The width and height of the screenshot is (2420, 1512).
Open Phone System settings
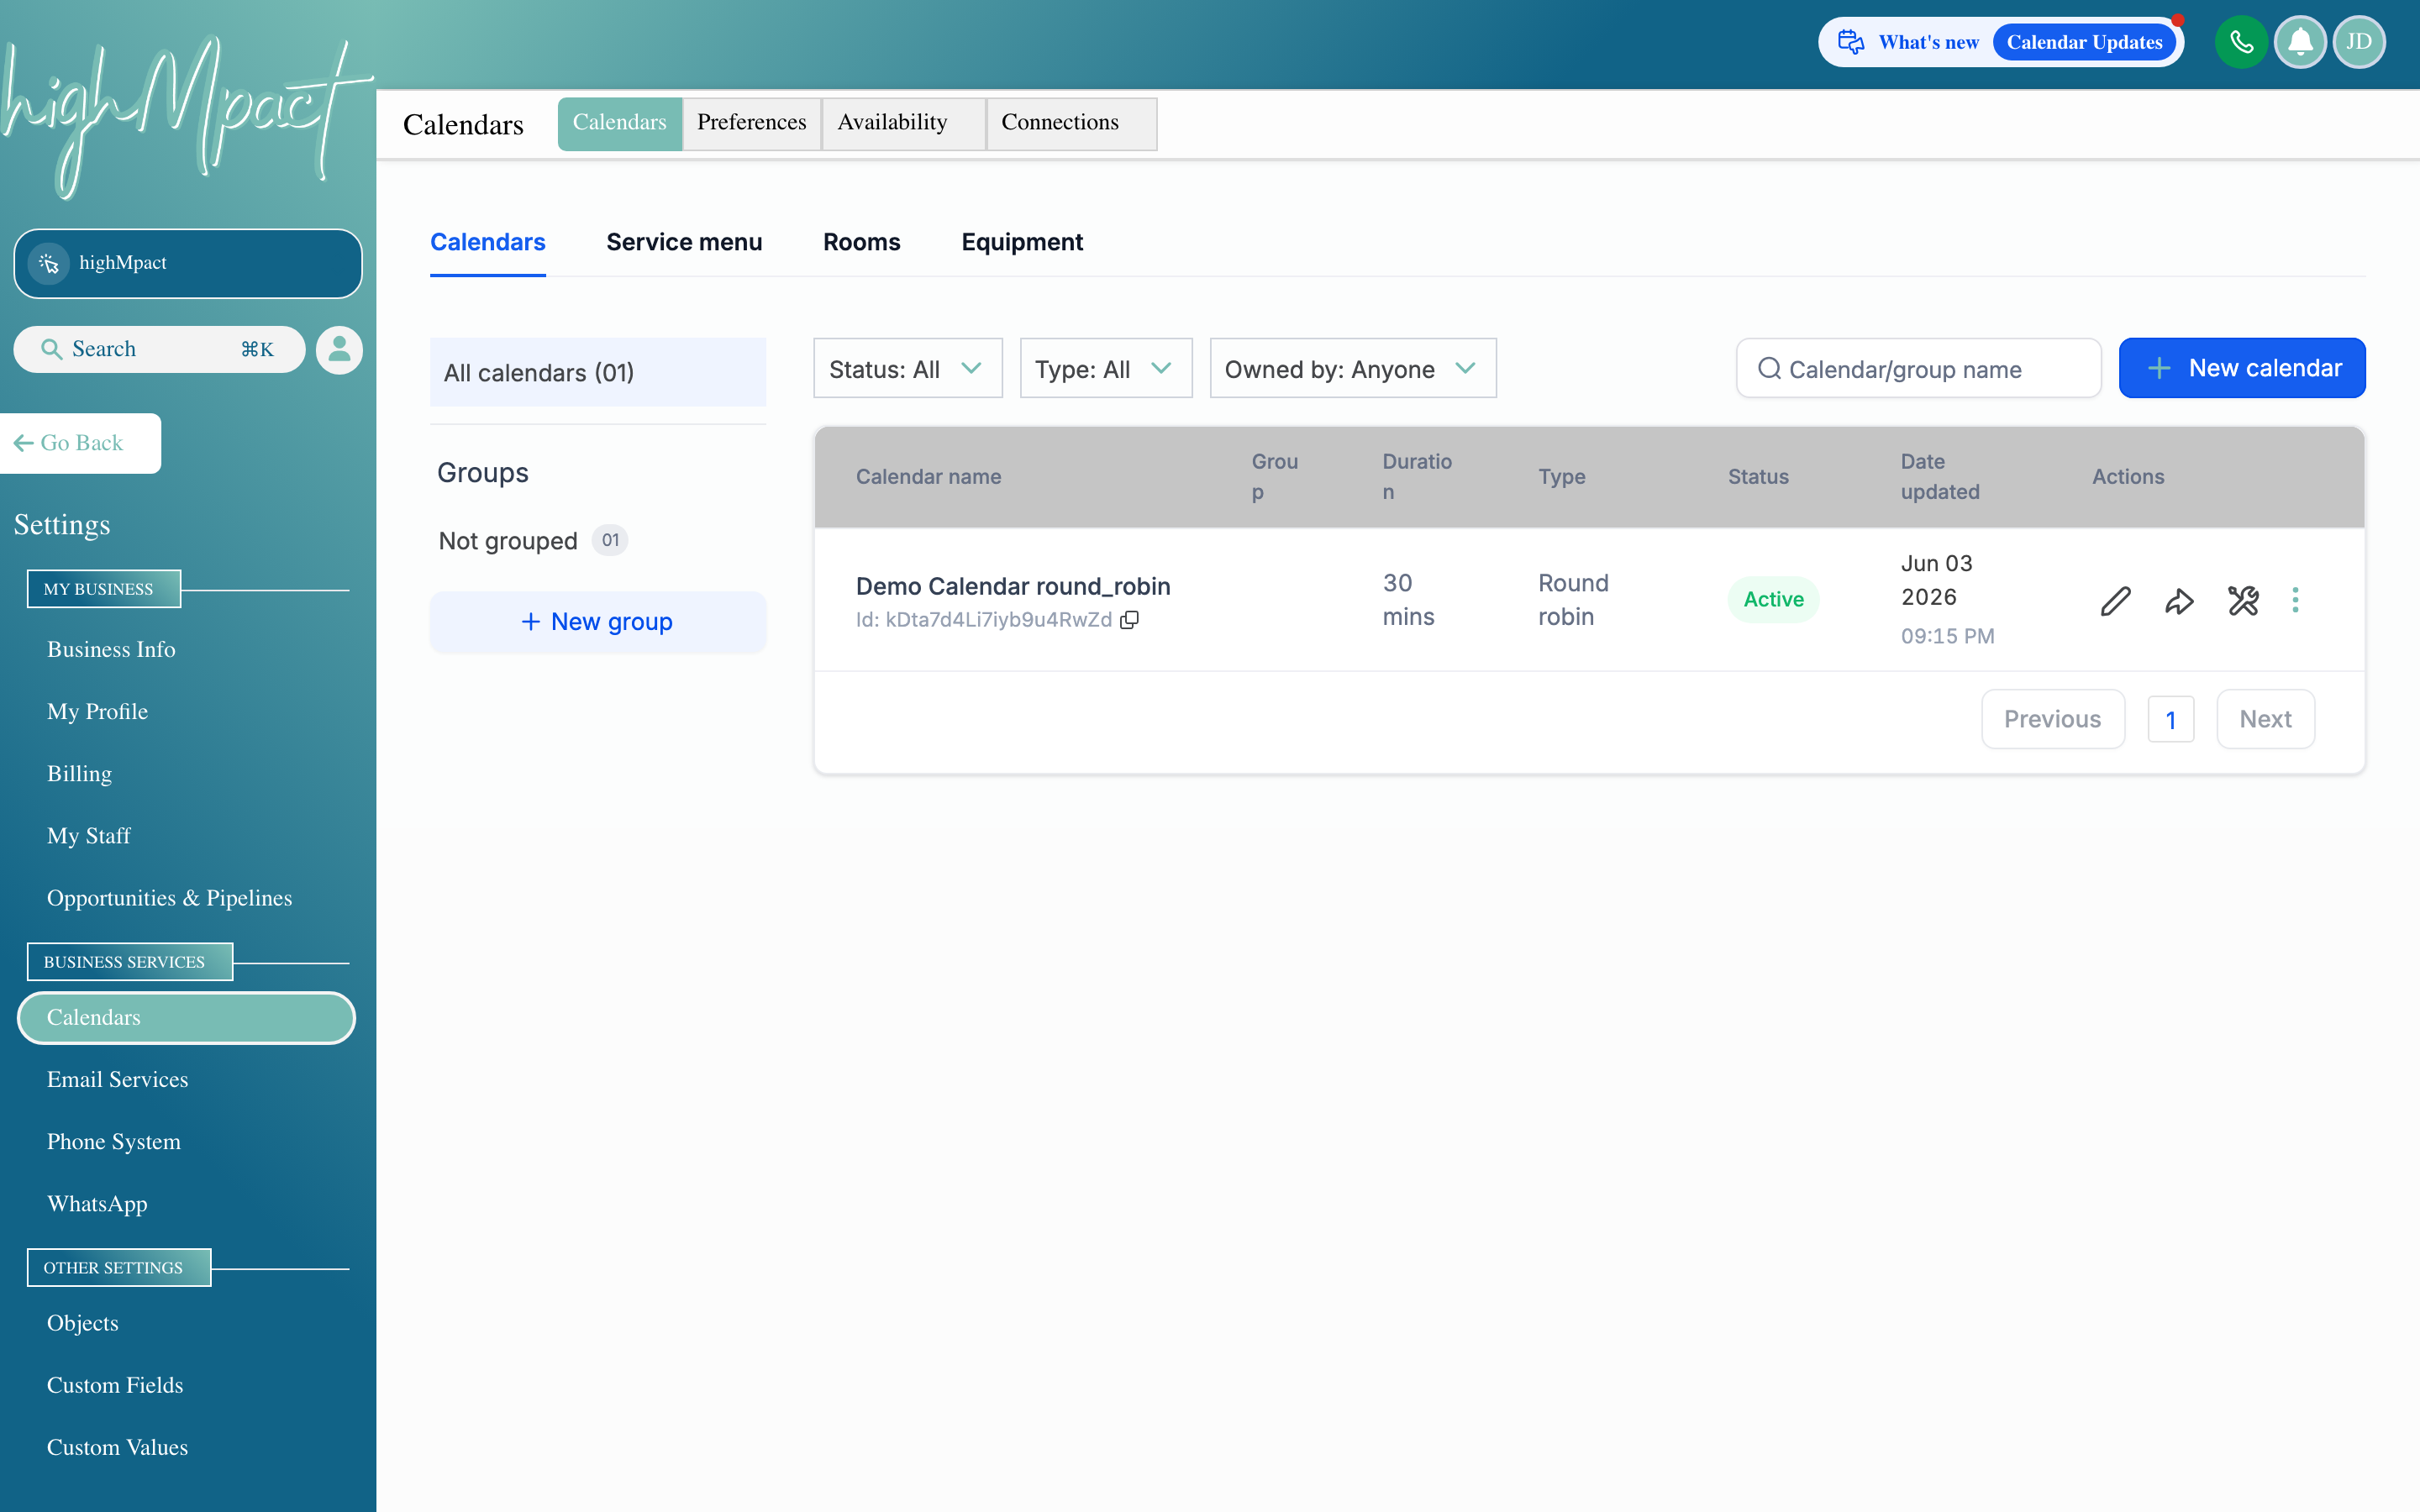click(x=113, y=1141)
